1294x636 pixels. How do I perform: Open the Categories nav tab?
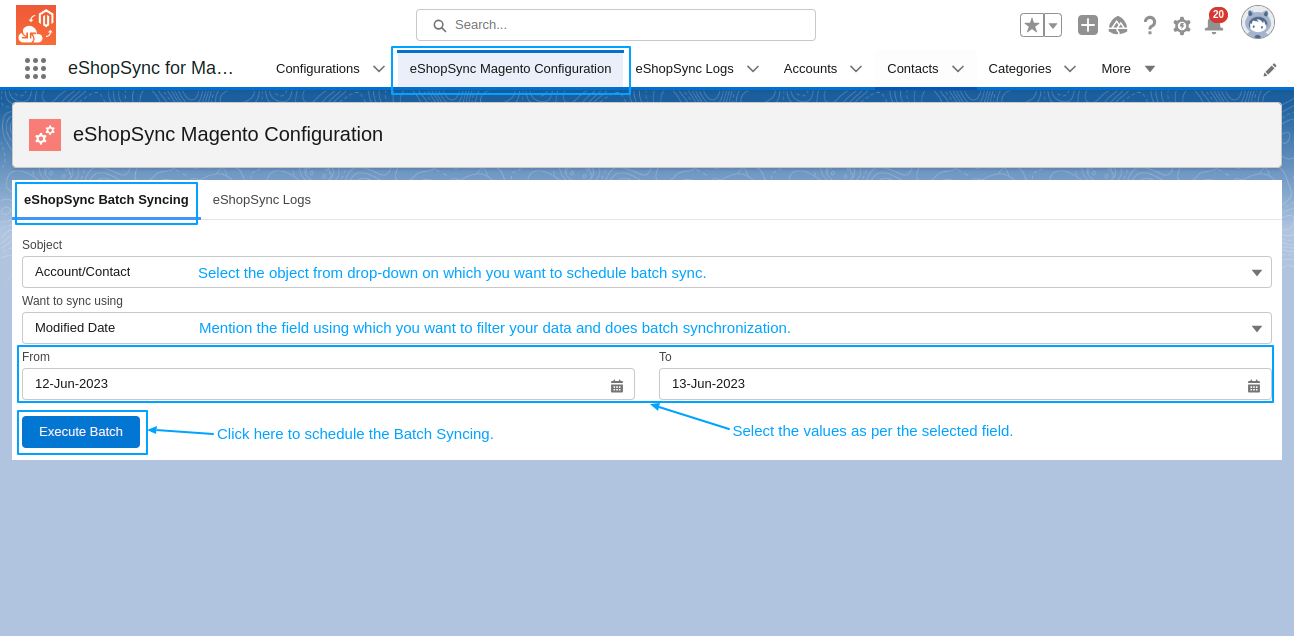[x=1020, y=68]
